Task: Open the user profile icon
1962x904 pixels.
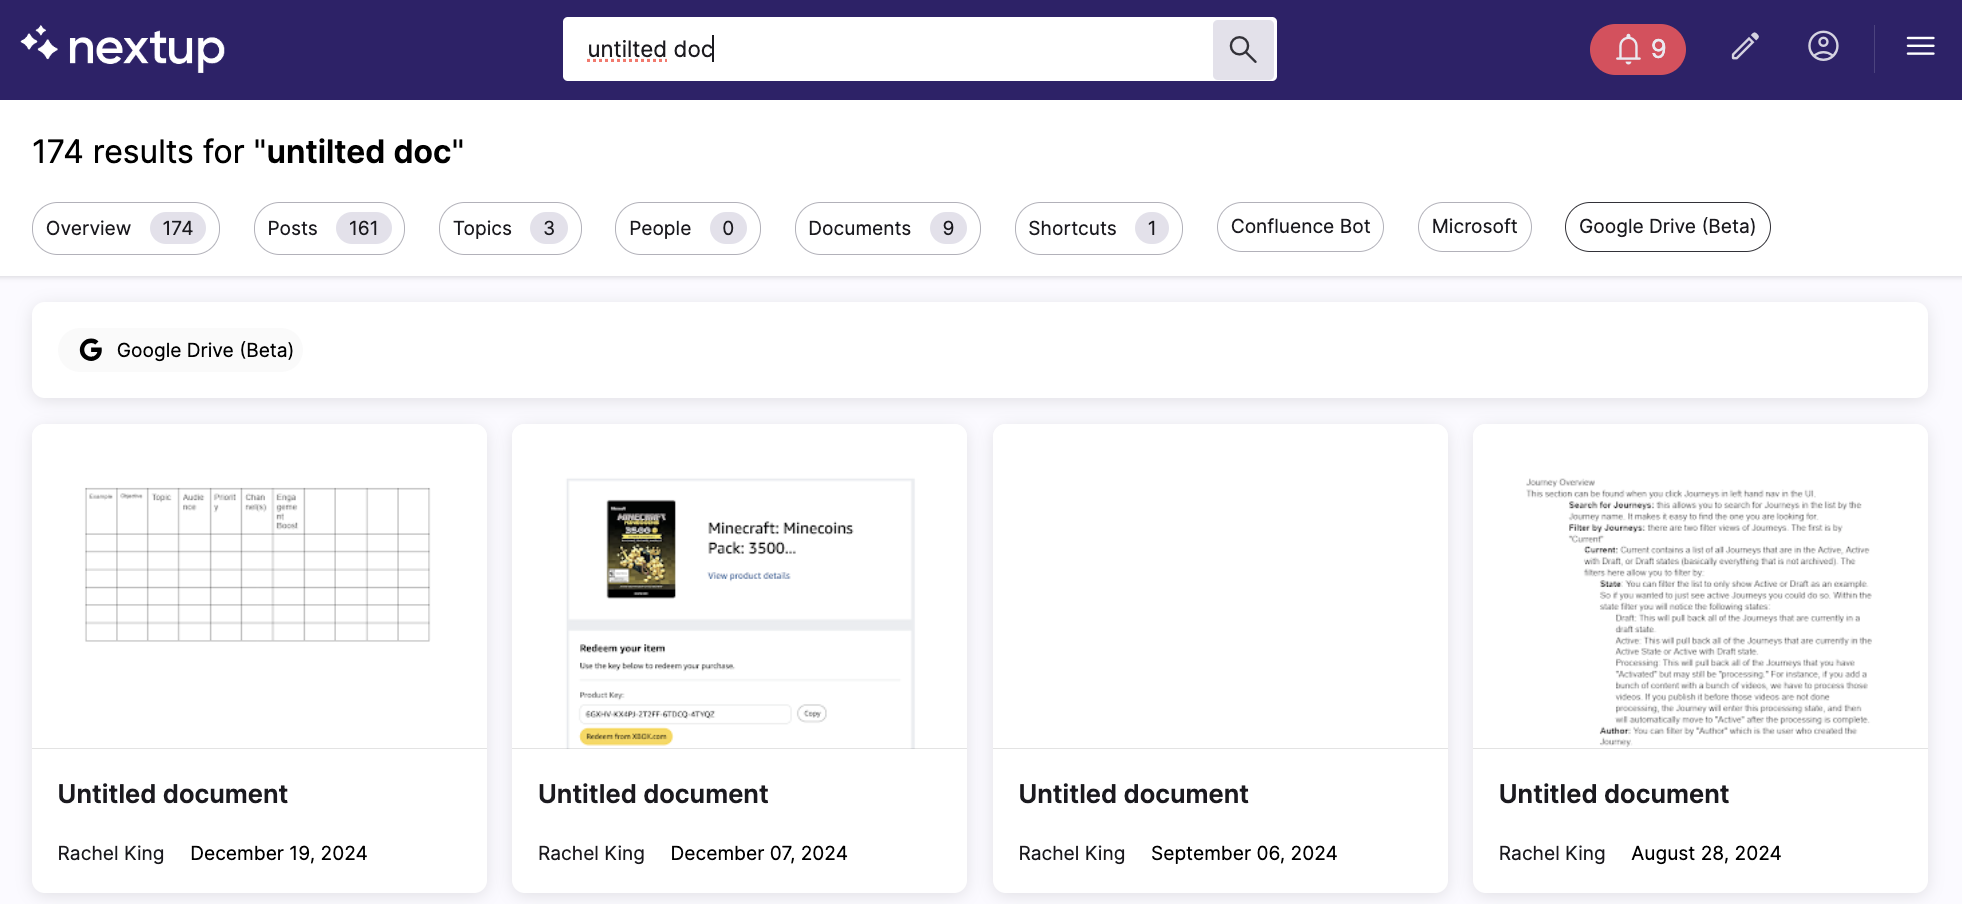Action: click(x=1823, y=47)
